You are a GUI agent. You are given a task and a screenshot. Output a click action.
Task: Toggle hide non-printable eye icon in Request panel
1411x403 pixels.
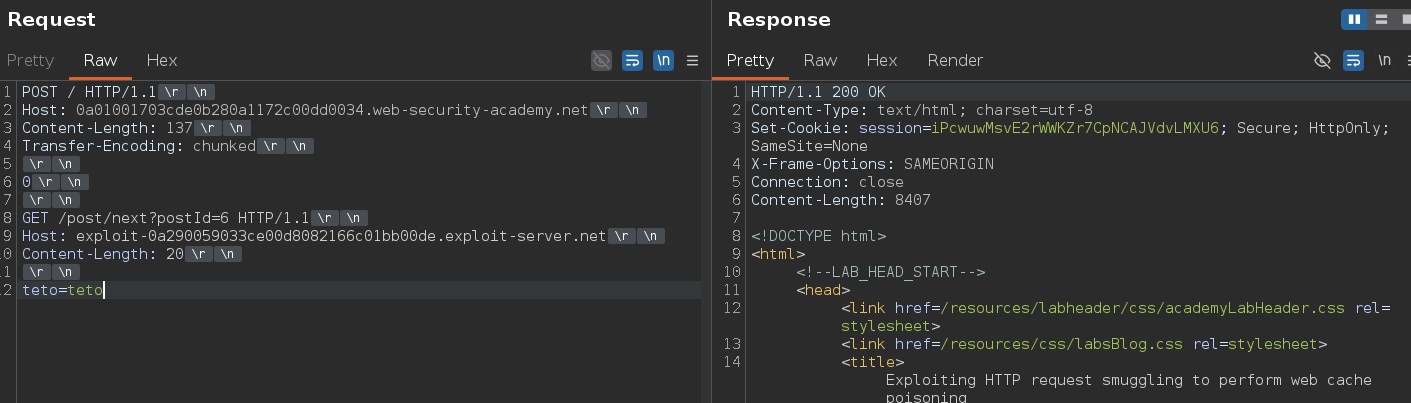(x=601, y=60)
